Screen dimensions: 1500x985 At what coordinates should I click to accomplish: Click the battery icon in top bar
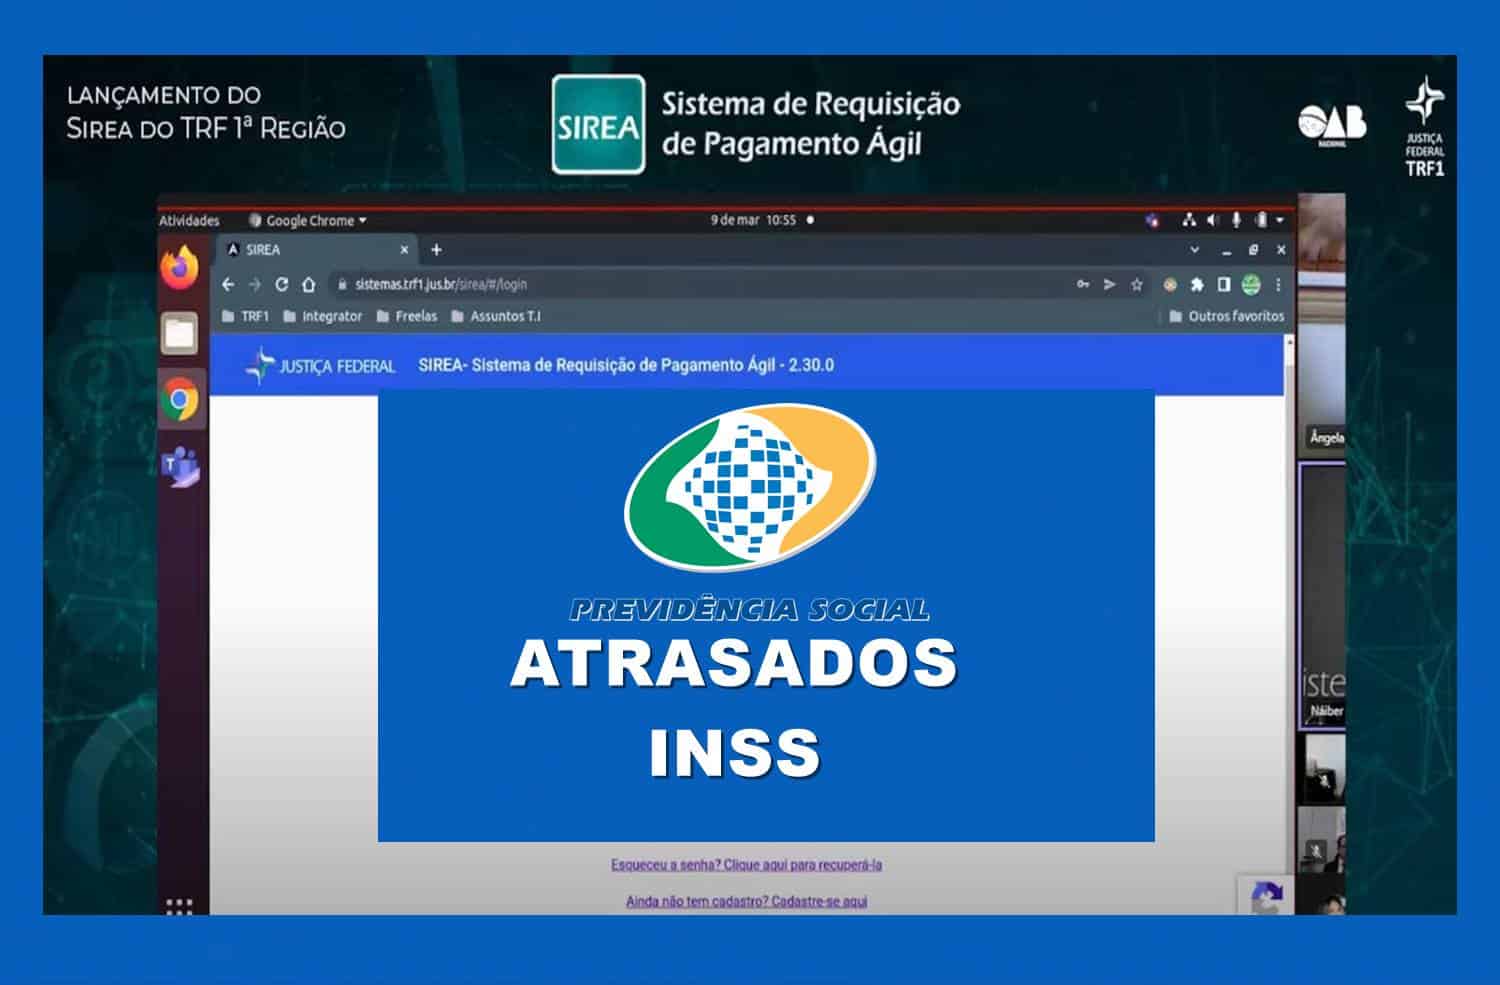tap(1262, 220)
